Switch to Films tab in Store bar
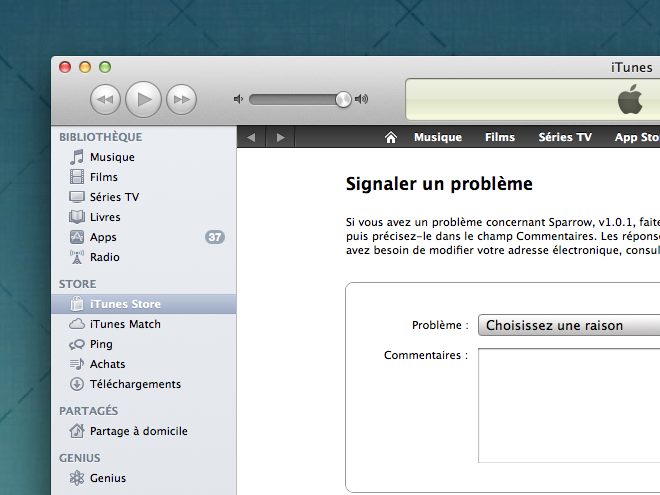The height and width of the screenshot is (495, 660). tap(500, 137)
